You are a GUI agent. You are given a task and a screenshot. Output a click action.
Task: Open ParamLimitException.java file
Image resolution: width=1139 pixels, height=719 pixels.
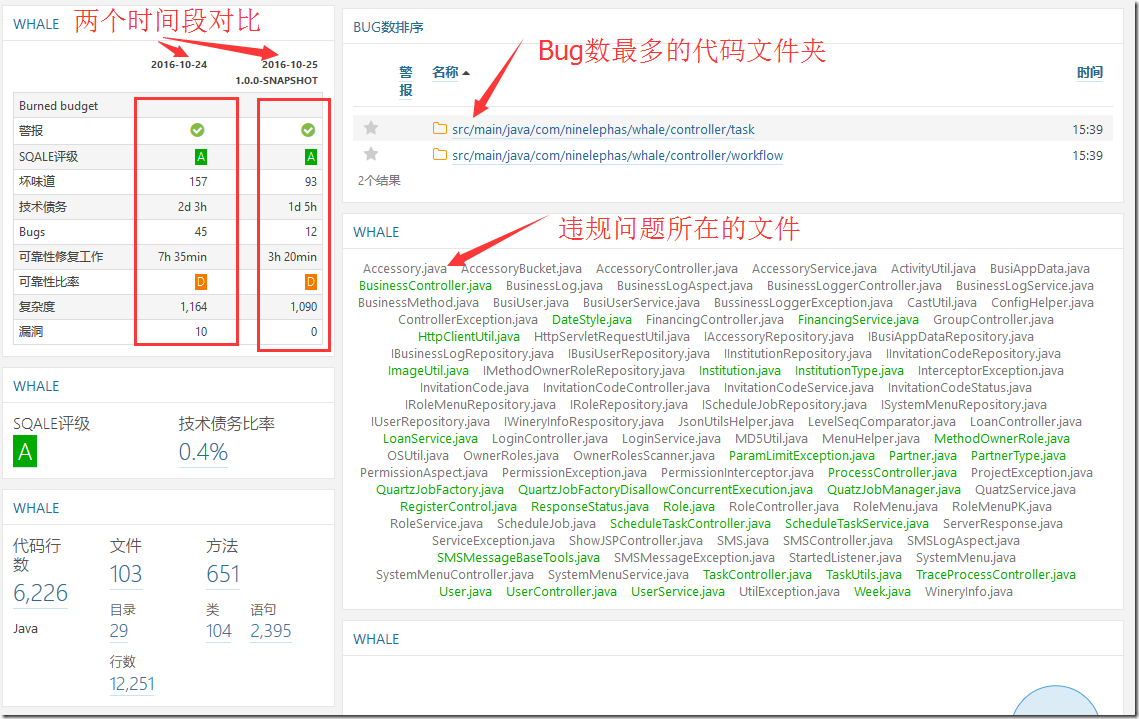(801, 455)
